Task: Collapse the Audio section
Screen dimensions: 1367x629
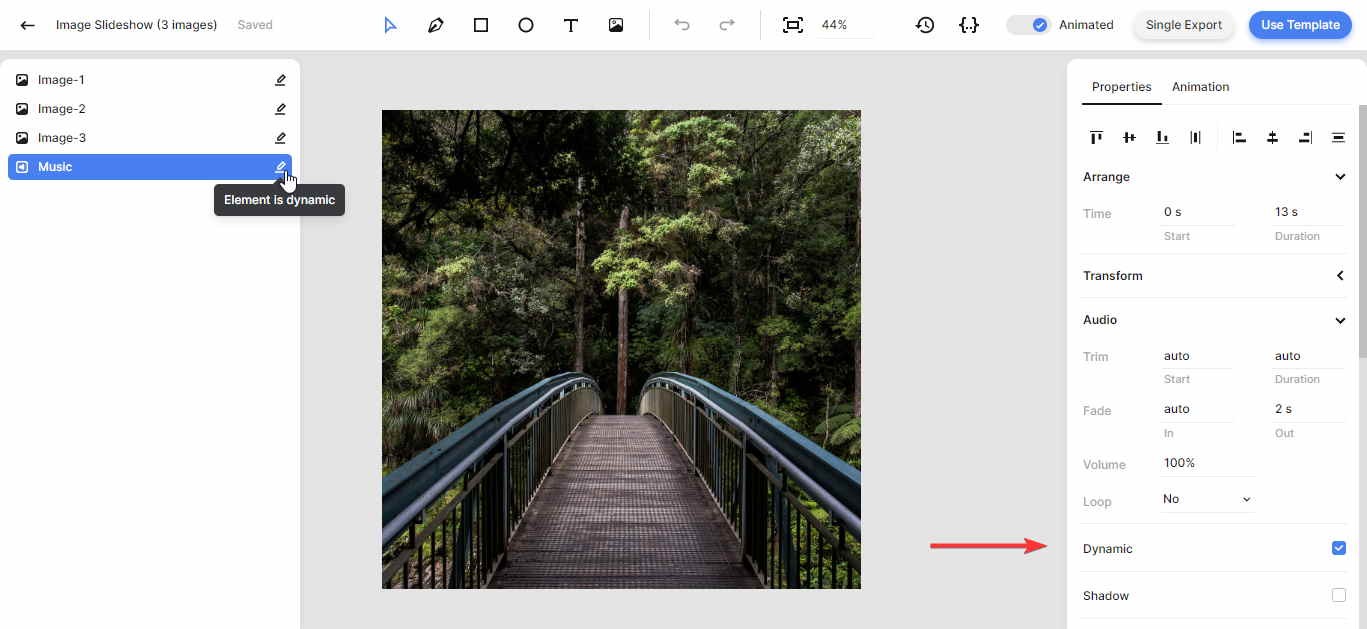Action: pos(1340,319)
